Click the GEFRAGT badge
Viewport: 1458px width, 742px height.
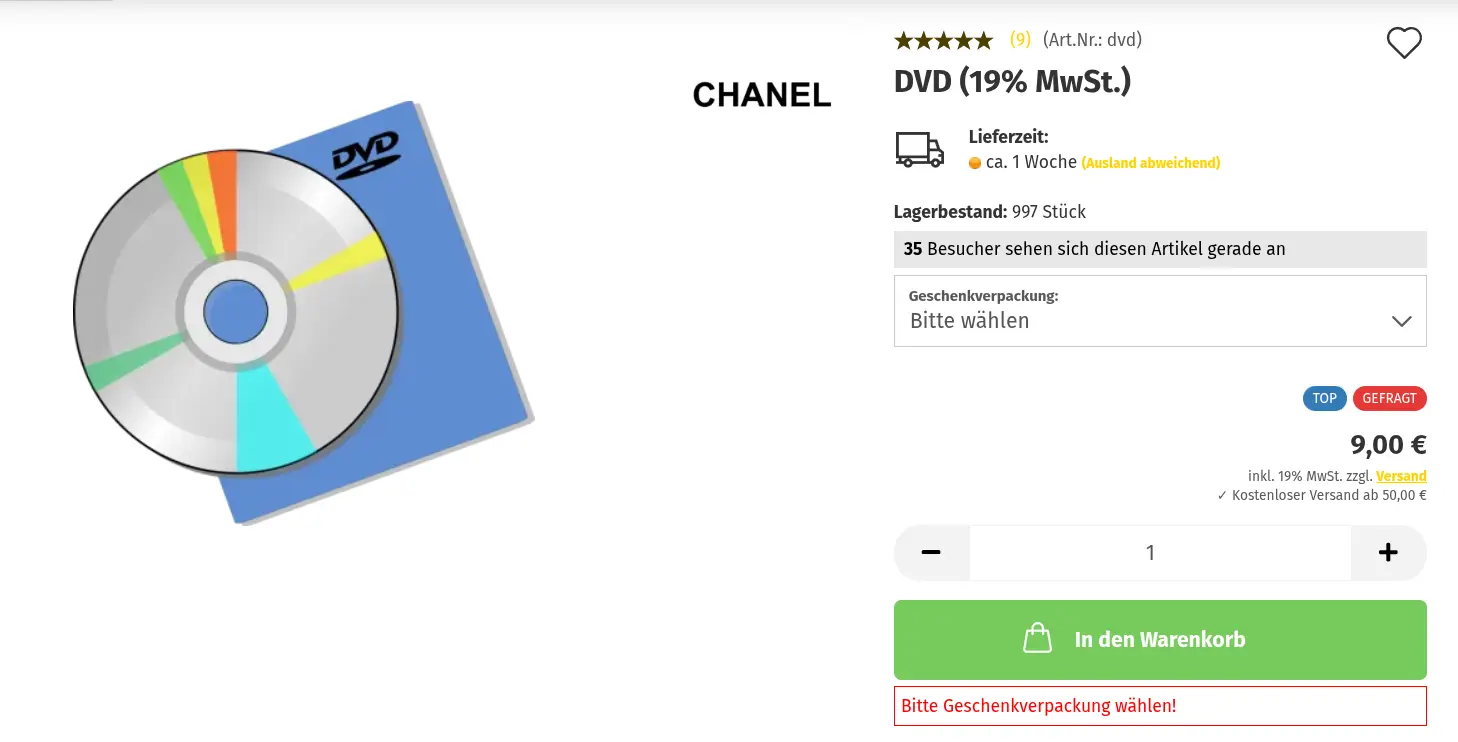1390,398
